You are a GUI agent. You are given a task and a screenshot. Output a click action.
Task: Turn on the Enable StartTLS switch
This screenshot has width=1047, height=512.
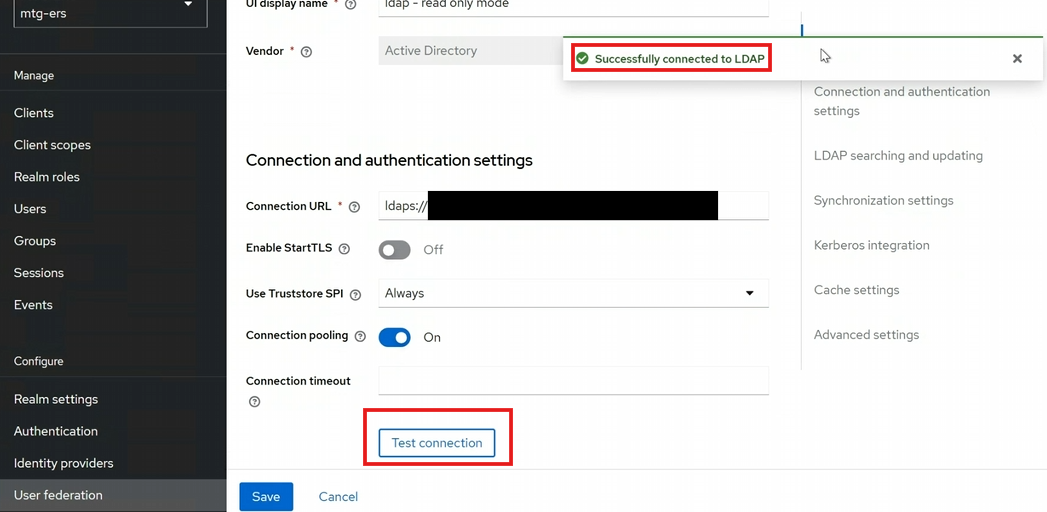(x=395, y=250)
